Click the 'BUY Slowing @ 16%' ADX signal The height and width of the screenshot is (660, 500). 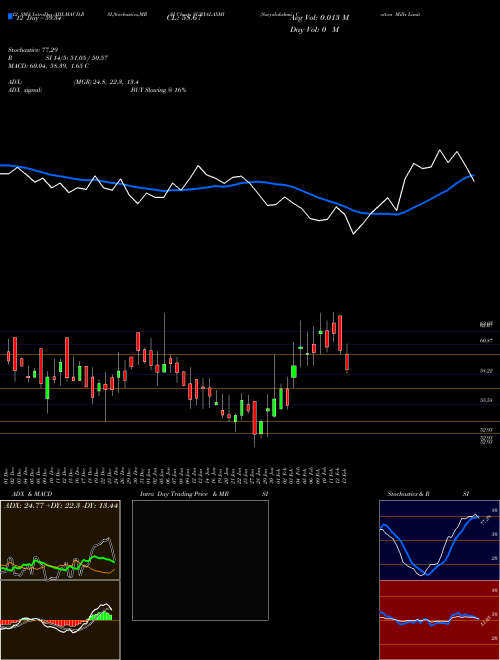[158, 90]
